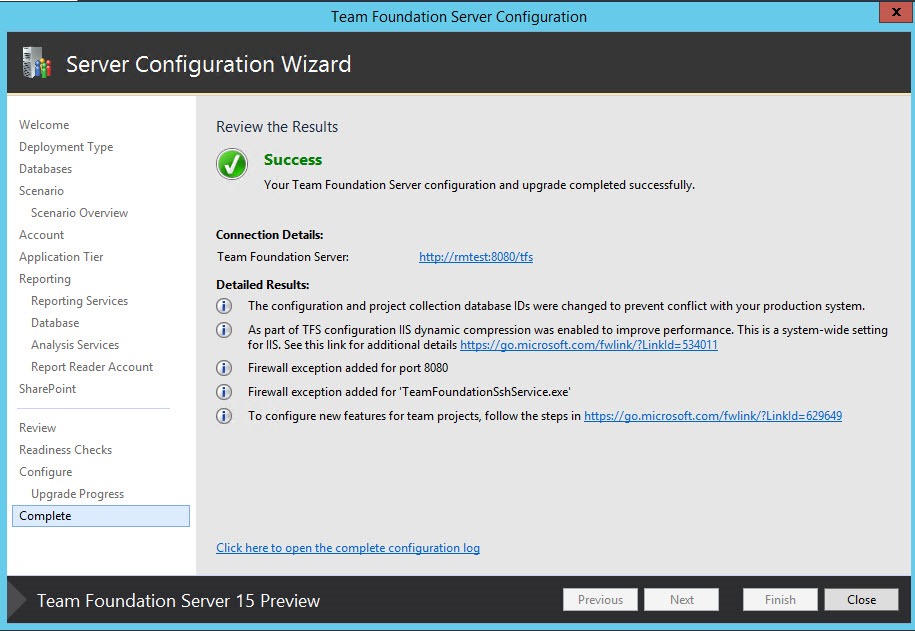The image size is (915, 631).
Task: Click the green Success heading text
Action: 293,159
